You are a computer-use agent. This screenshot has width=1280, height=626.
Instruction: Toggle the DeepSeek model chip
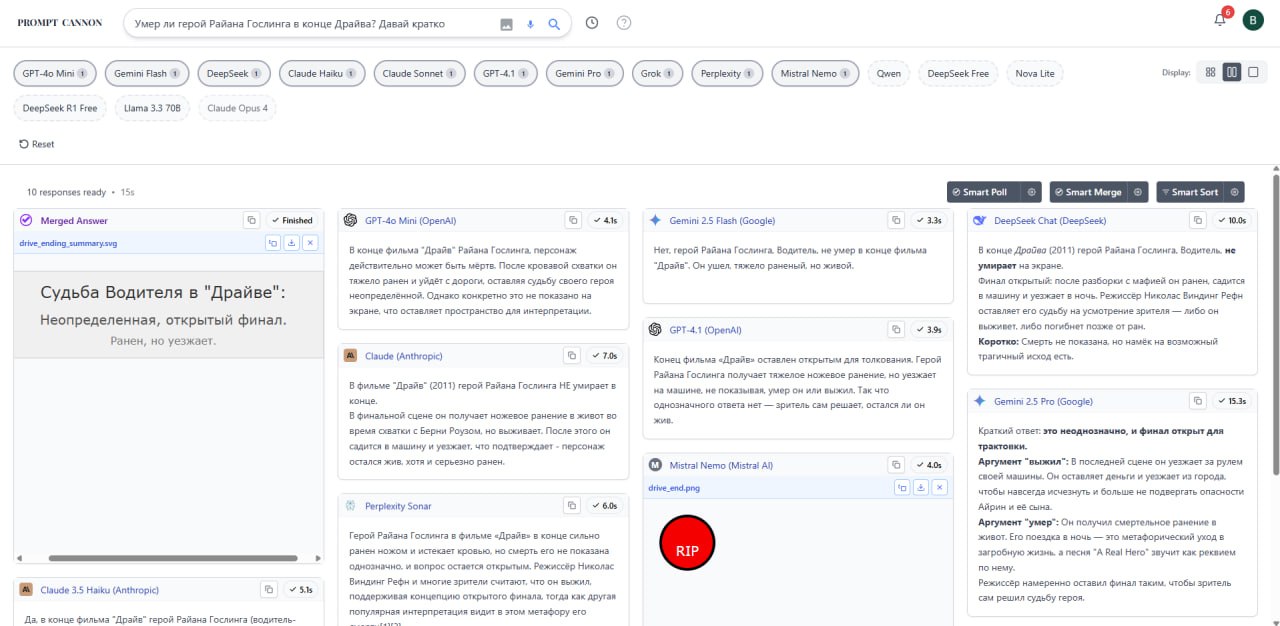(235, 73)
